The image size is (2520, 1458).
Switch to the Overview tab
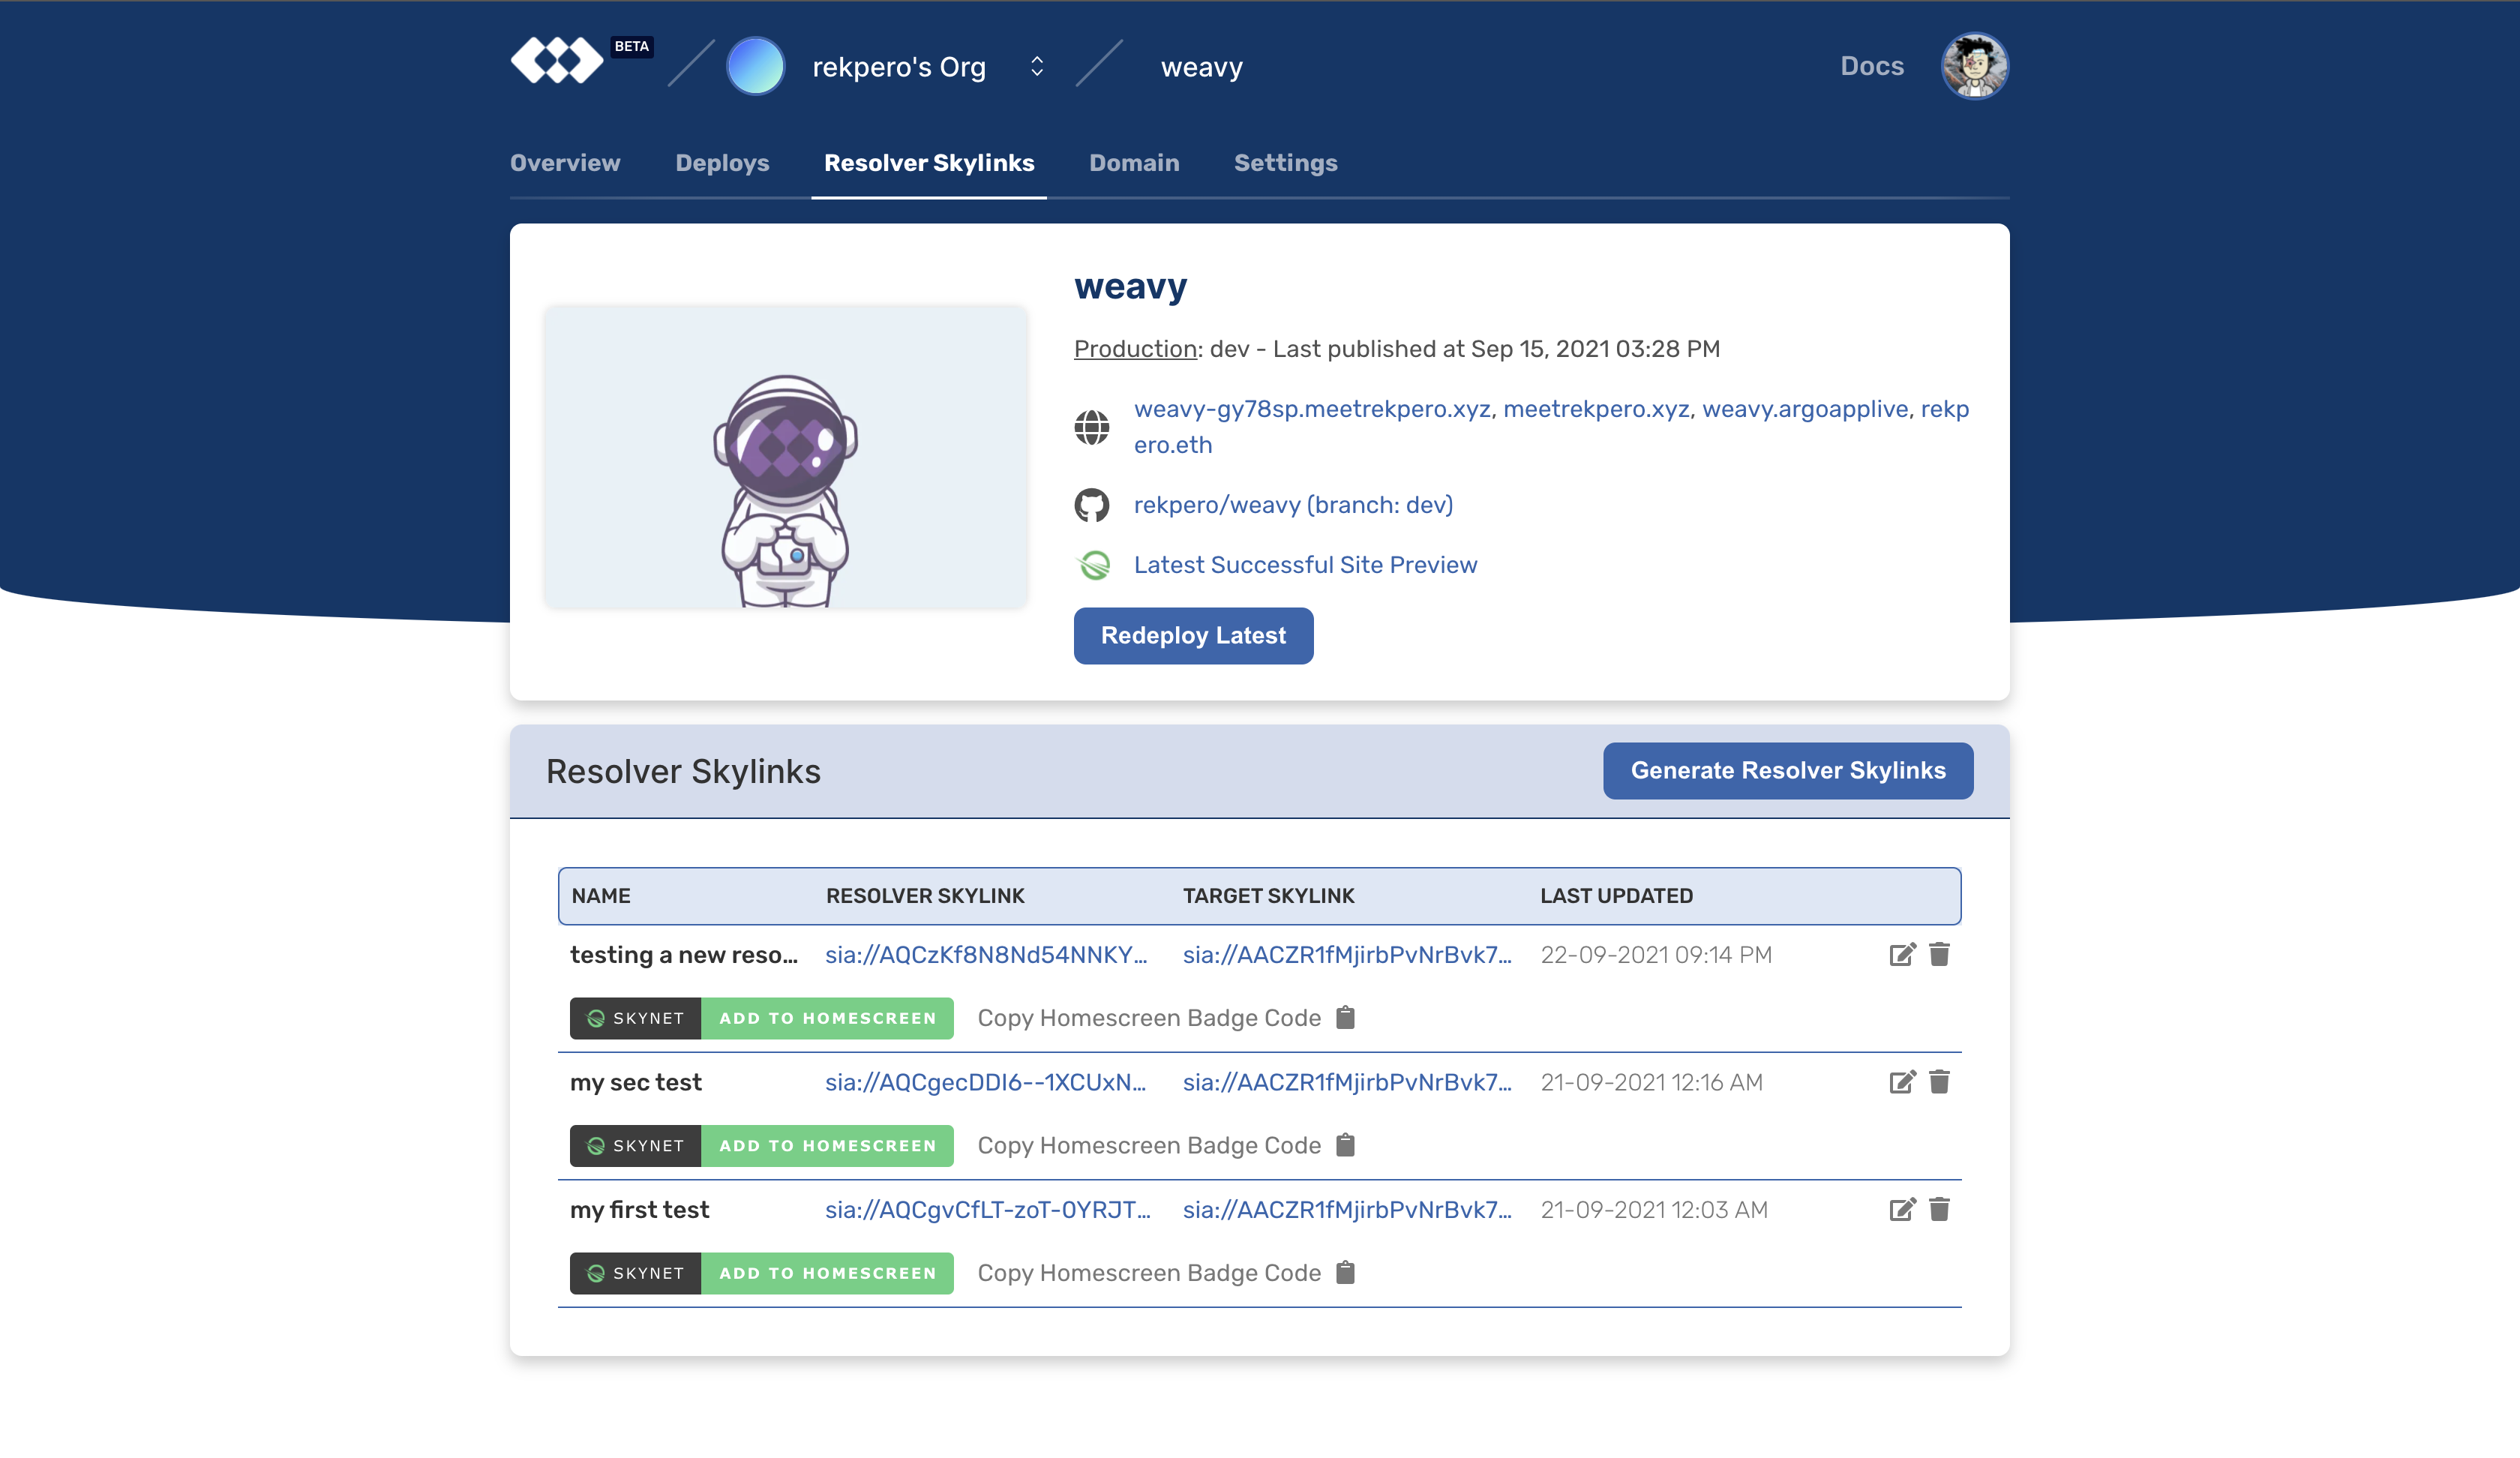coord(565,163)
